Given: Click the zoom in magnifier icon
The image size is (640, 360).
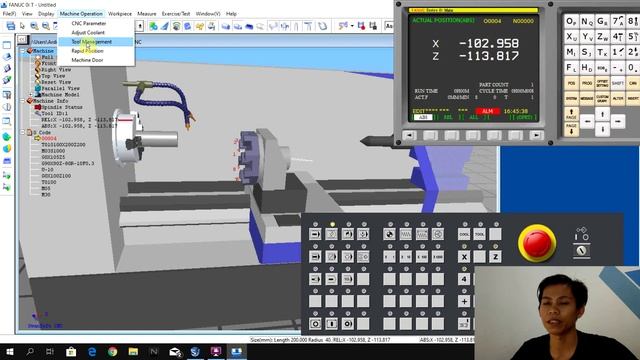Looking at the screenshot, I should 34,26.
